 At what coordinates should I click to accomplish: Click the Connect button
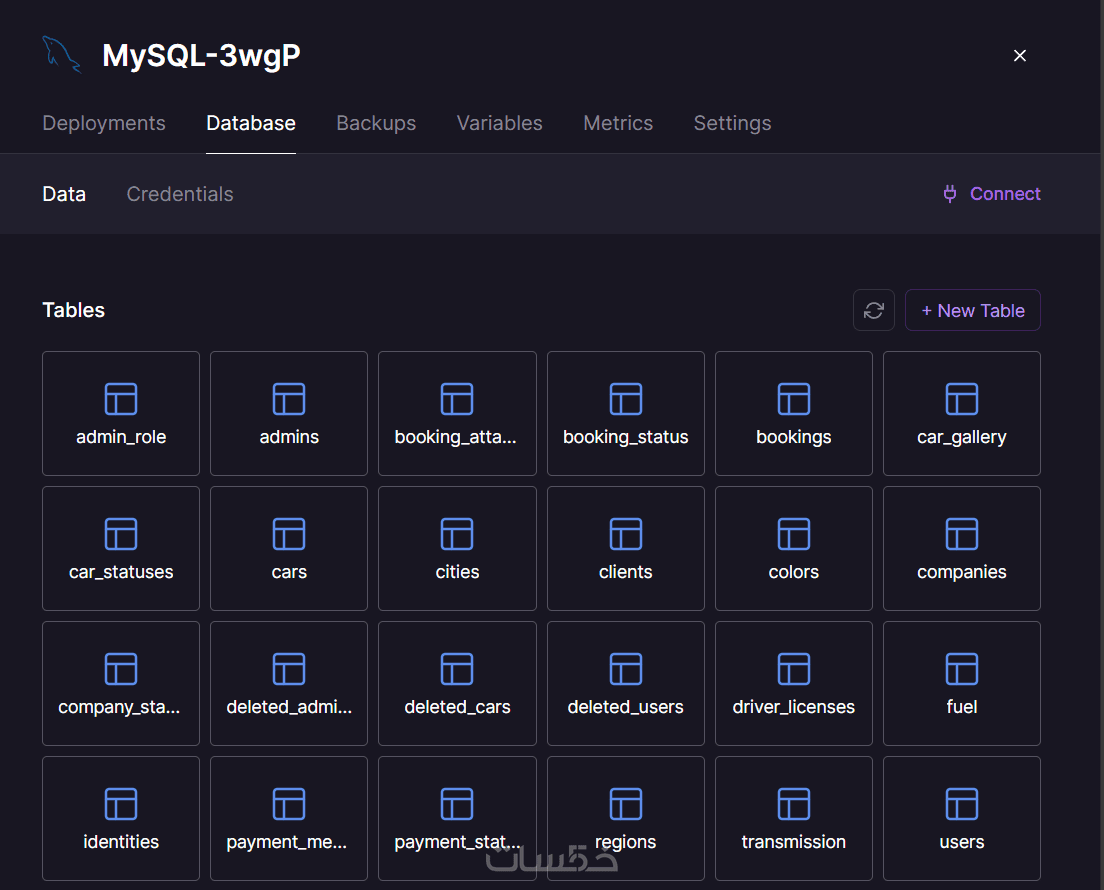click(x=991, y=194)
